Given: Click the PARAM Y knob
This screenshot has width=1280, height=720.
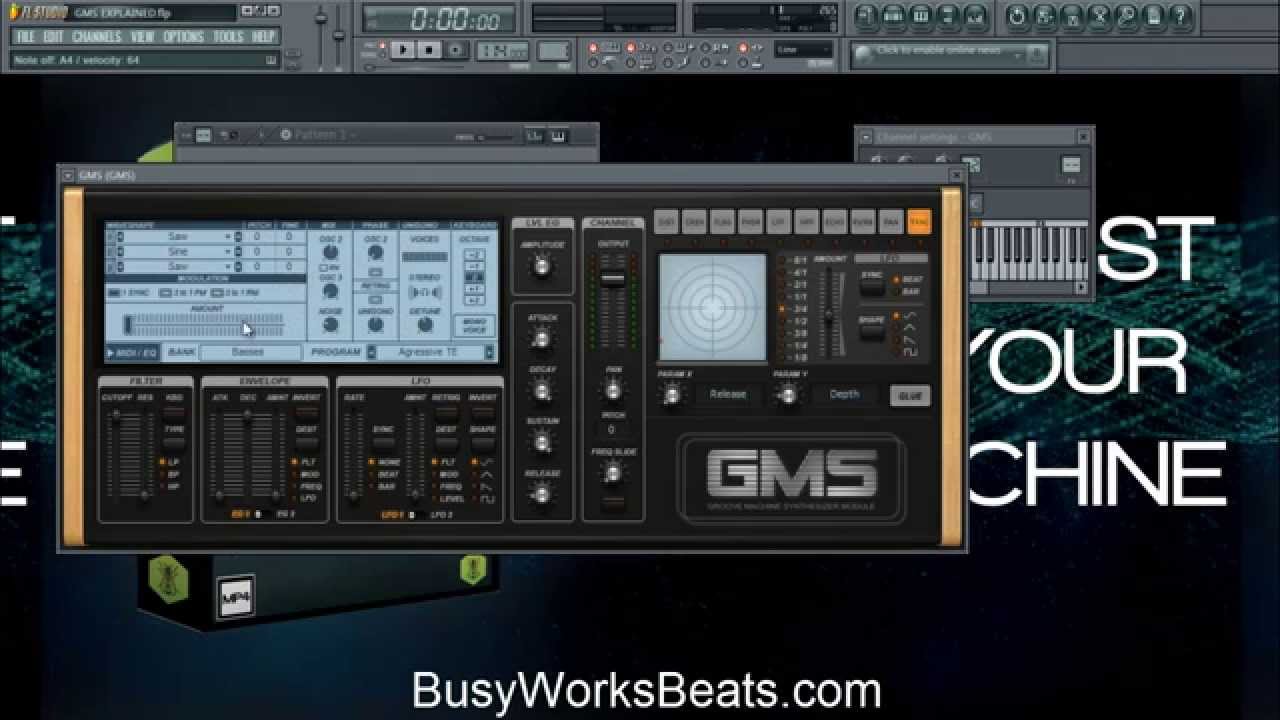Looking at the screenshot, I should pyautogui.click(x=788, y=396).
